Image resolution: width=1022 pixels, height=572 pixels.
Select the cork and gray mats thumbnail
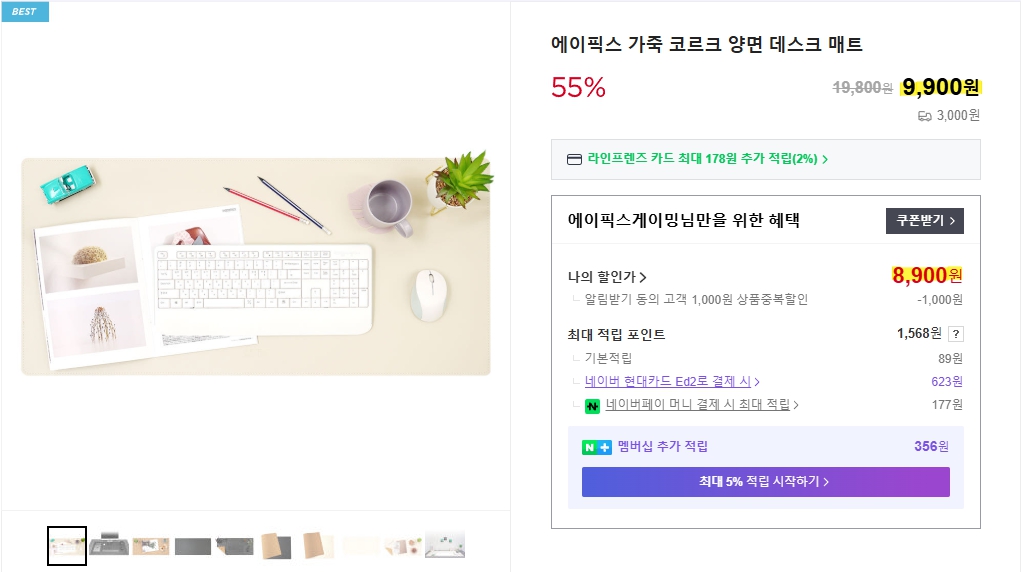(276, 545)
